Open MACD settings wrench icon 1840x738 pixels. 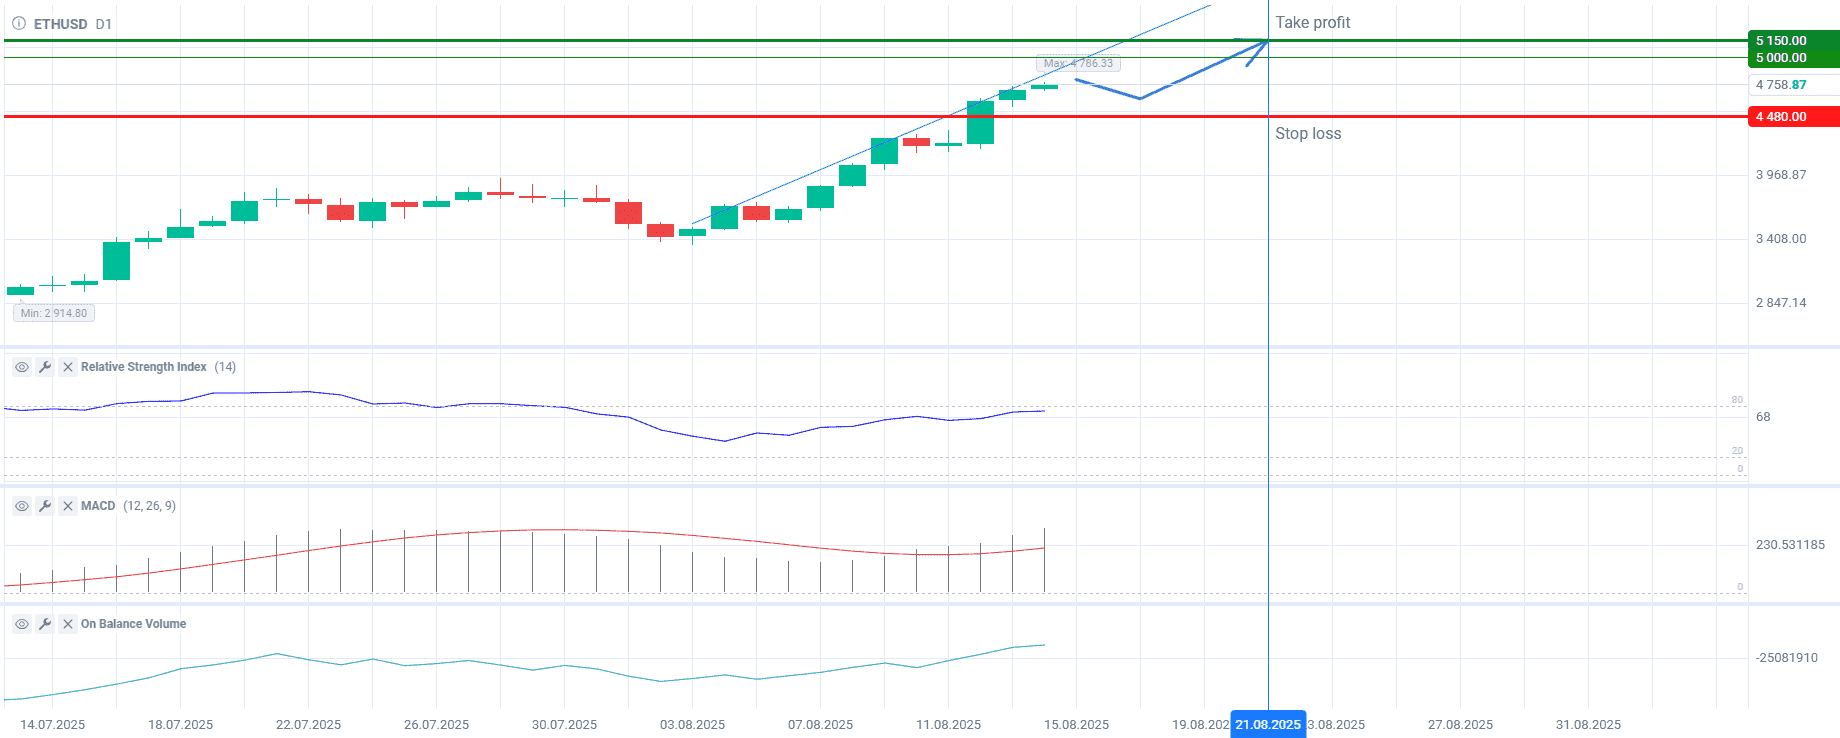45,506
